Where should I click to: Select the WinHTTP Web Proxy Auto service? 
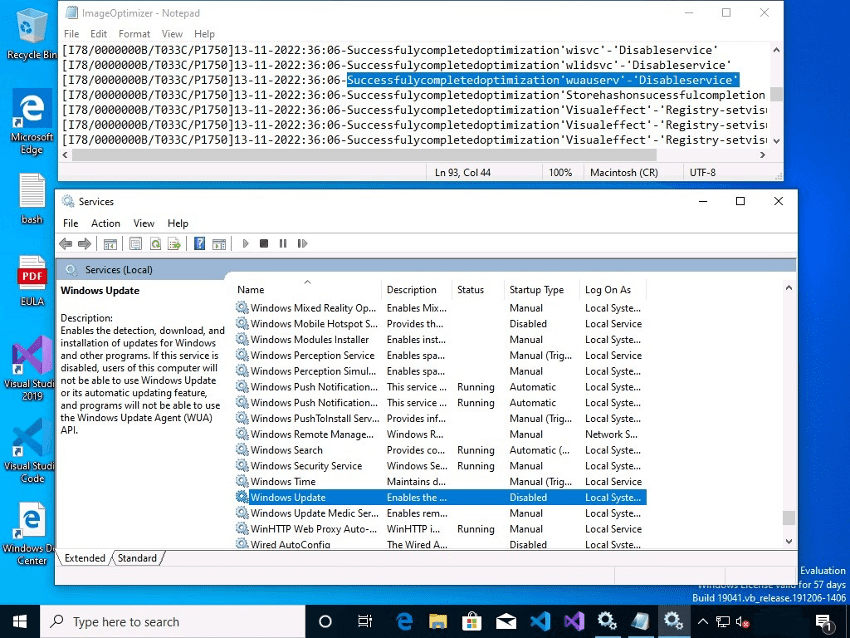pos(305,529)
